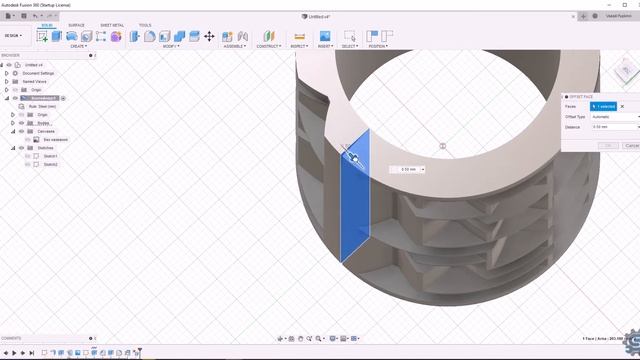The height and width of the screenshot is (360, 640).
Task: Click the '1 selected' Faces button
Action: point(603,107)
